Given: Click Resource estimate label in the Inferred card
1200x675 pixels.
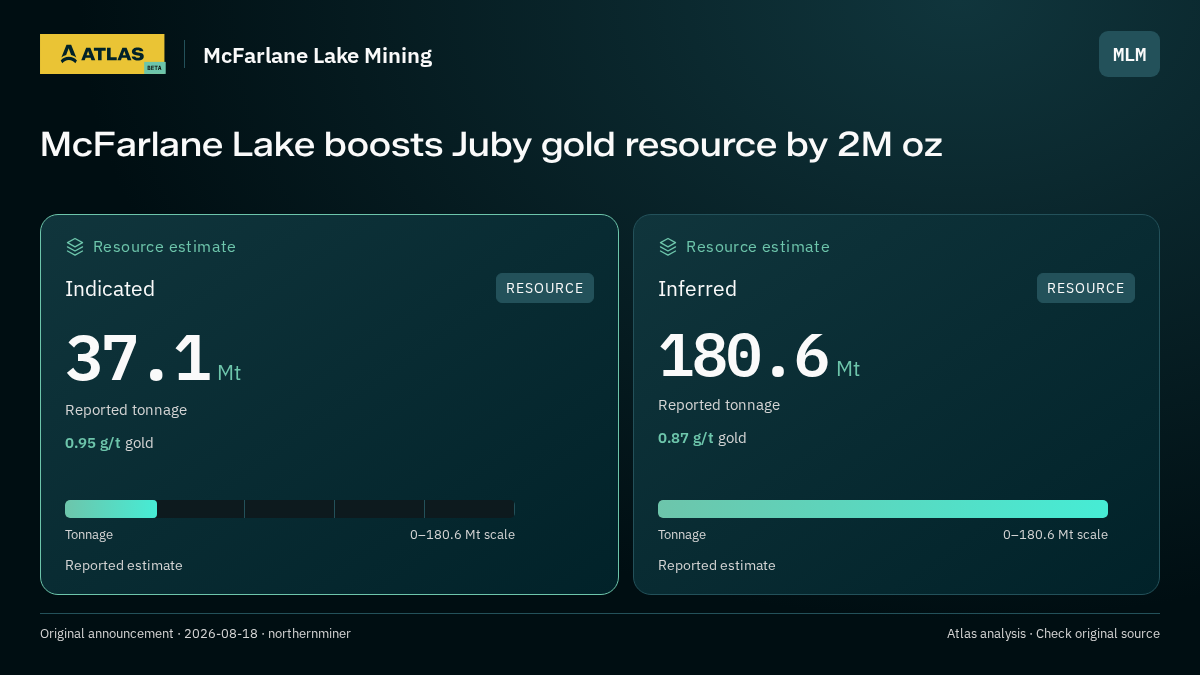Looking at the screenshot, I should pyautogui.click(x=757, y=247).
